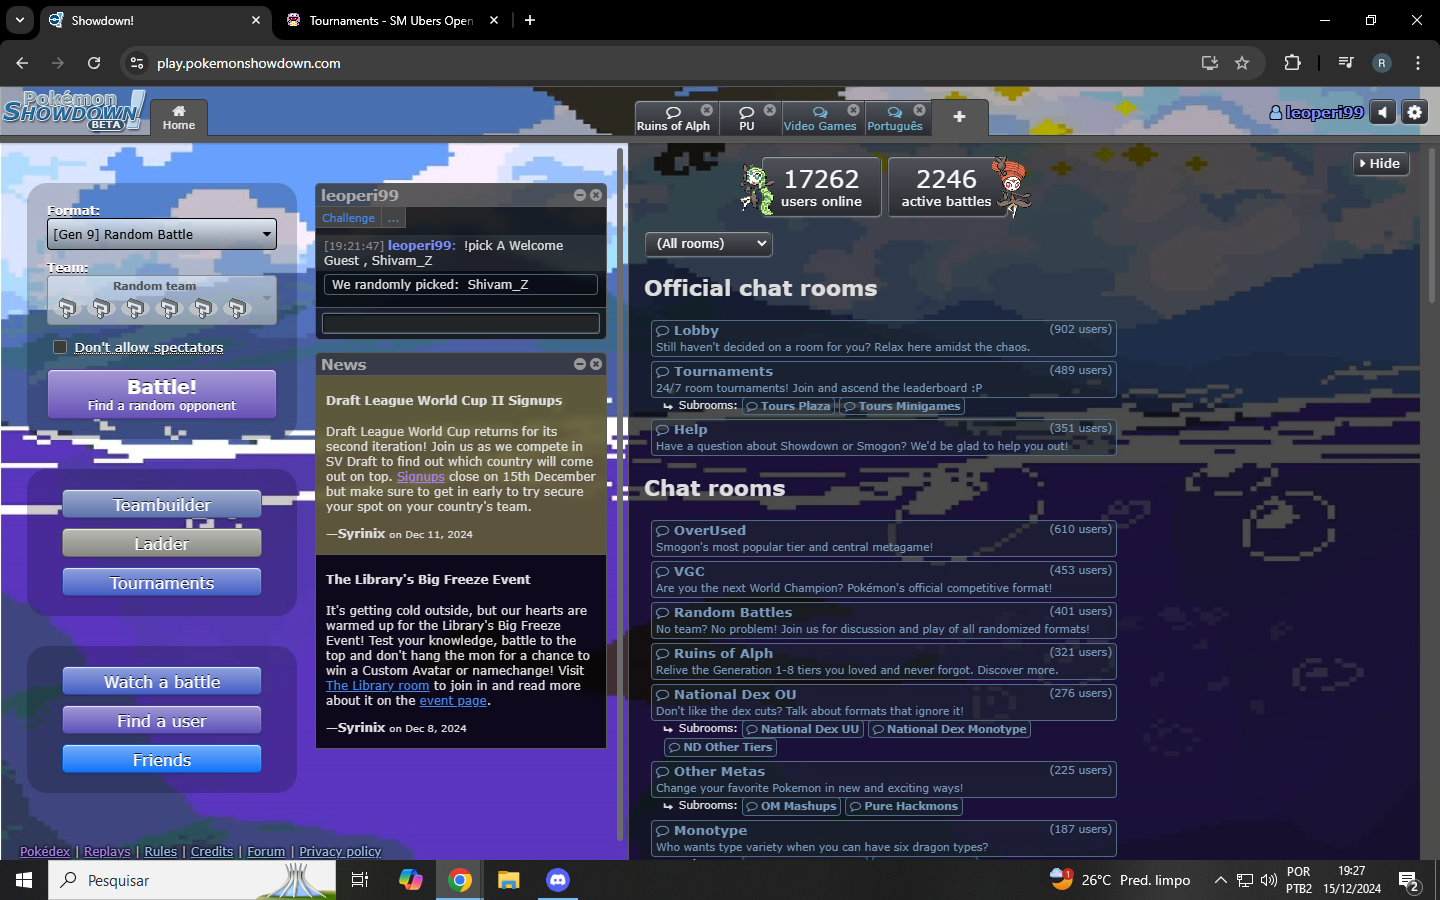Open the Português room tab
Viewport: 1440px width, 900px height.
click(895, 118)
